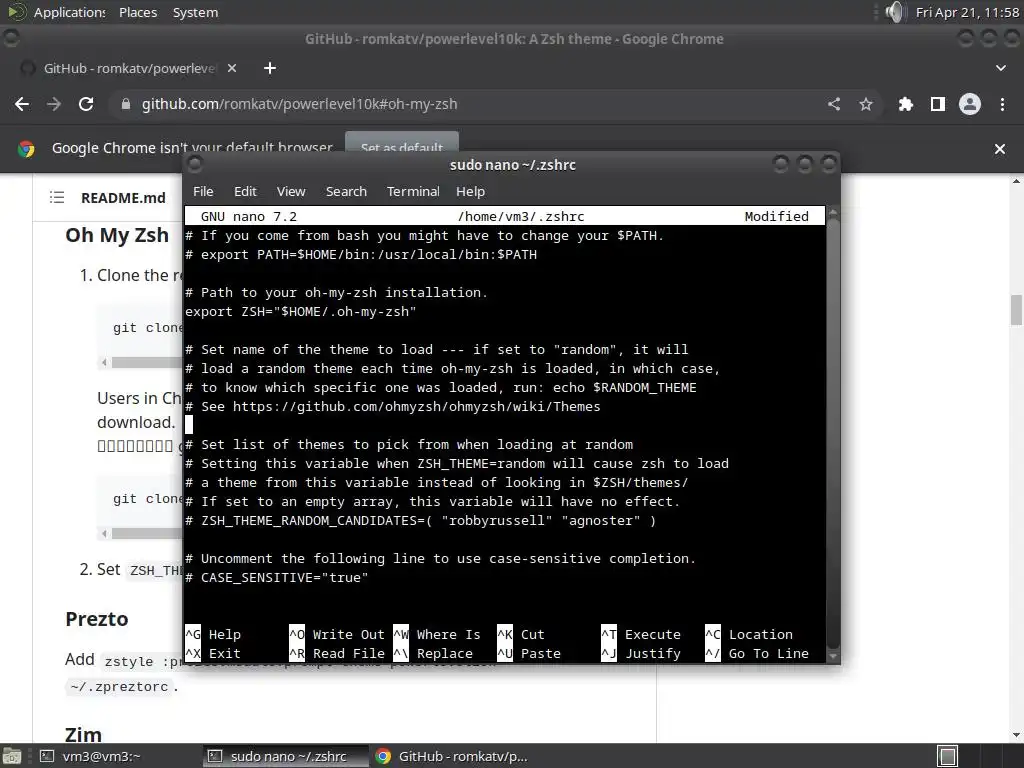Click ^O Write Out shortcut label

337,634
